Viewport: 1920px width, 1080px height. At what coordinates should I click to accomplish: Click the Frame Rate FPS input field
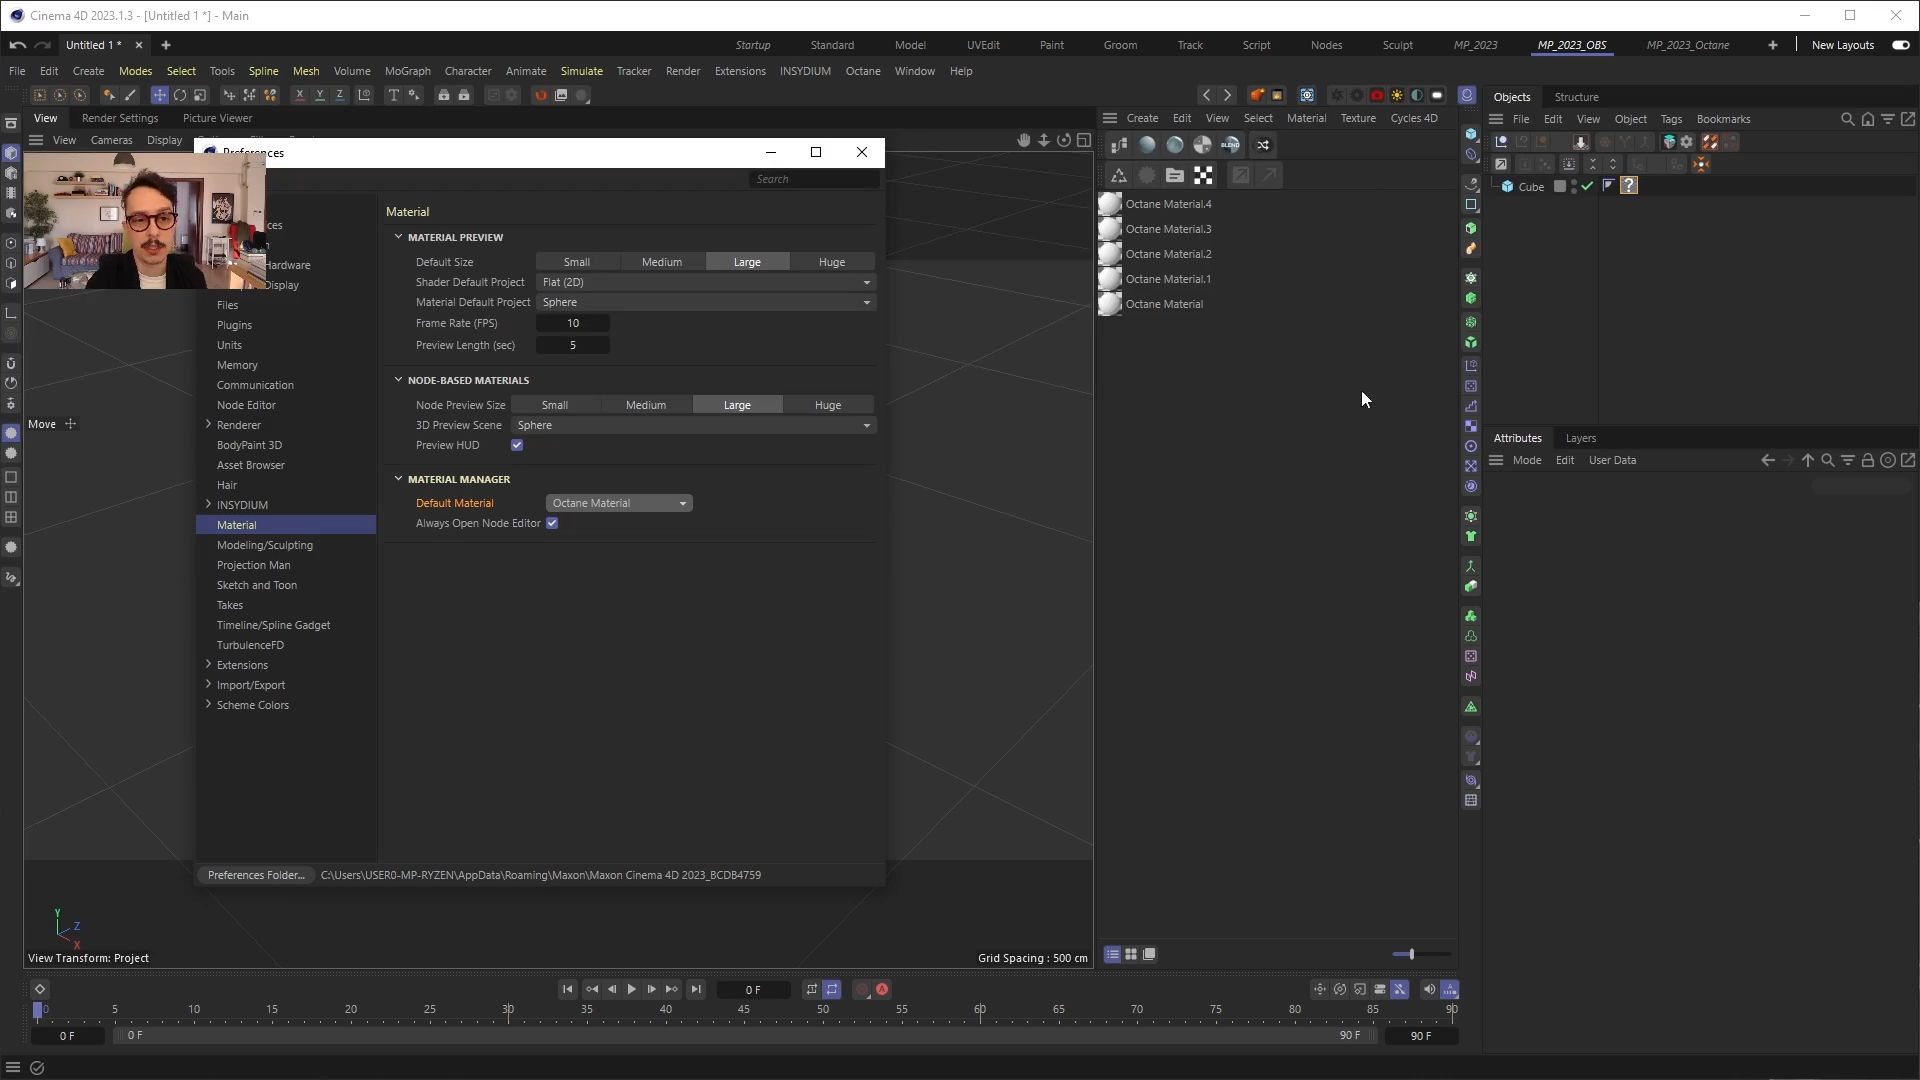point(573,323)
